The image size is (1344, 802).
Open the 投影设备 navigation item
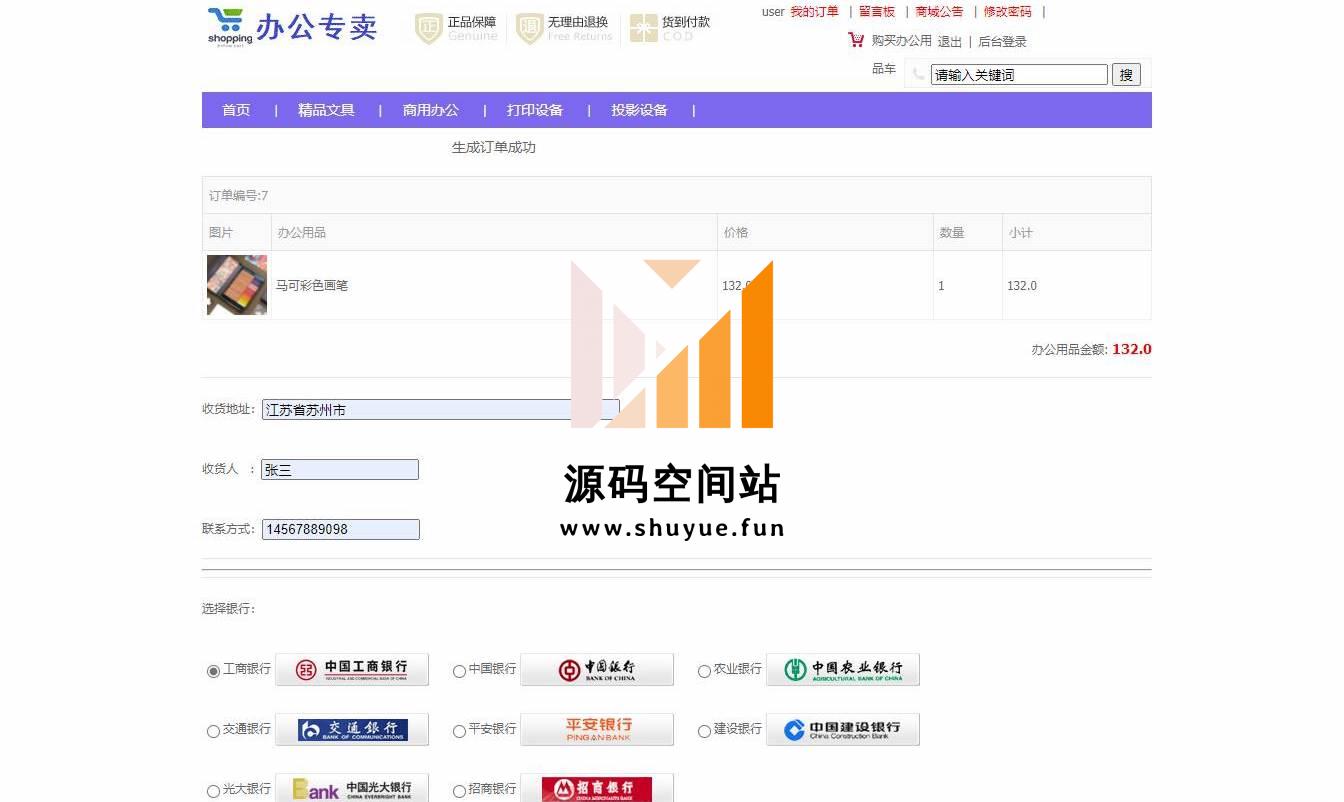click(x=640, y=110)
